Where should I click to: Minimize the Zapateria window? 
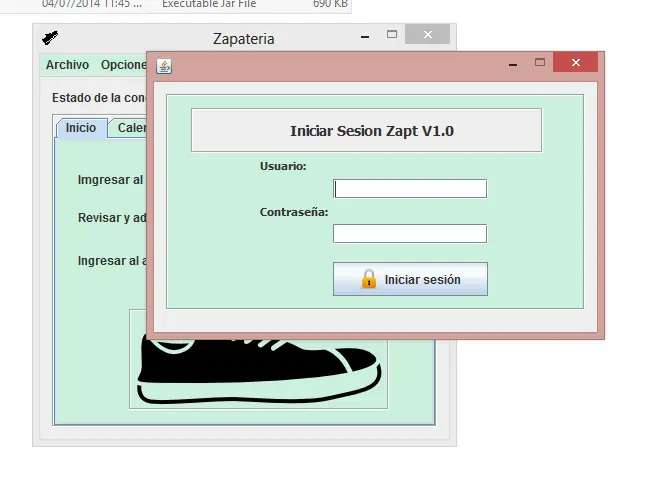click(x=365, y=36)
